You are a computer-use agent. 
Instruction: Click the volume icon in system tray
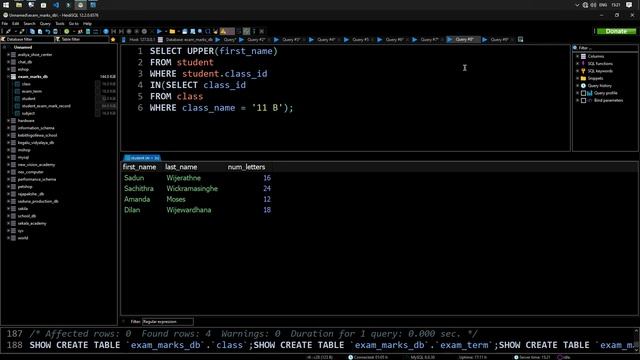pyautogui.click(x=593, y=5)
